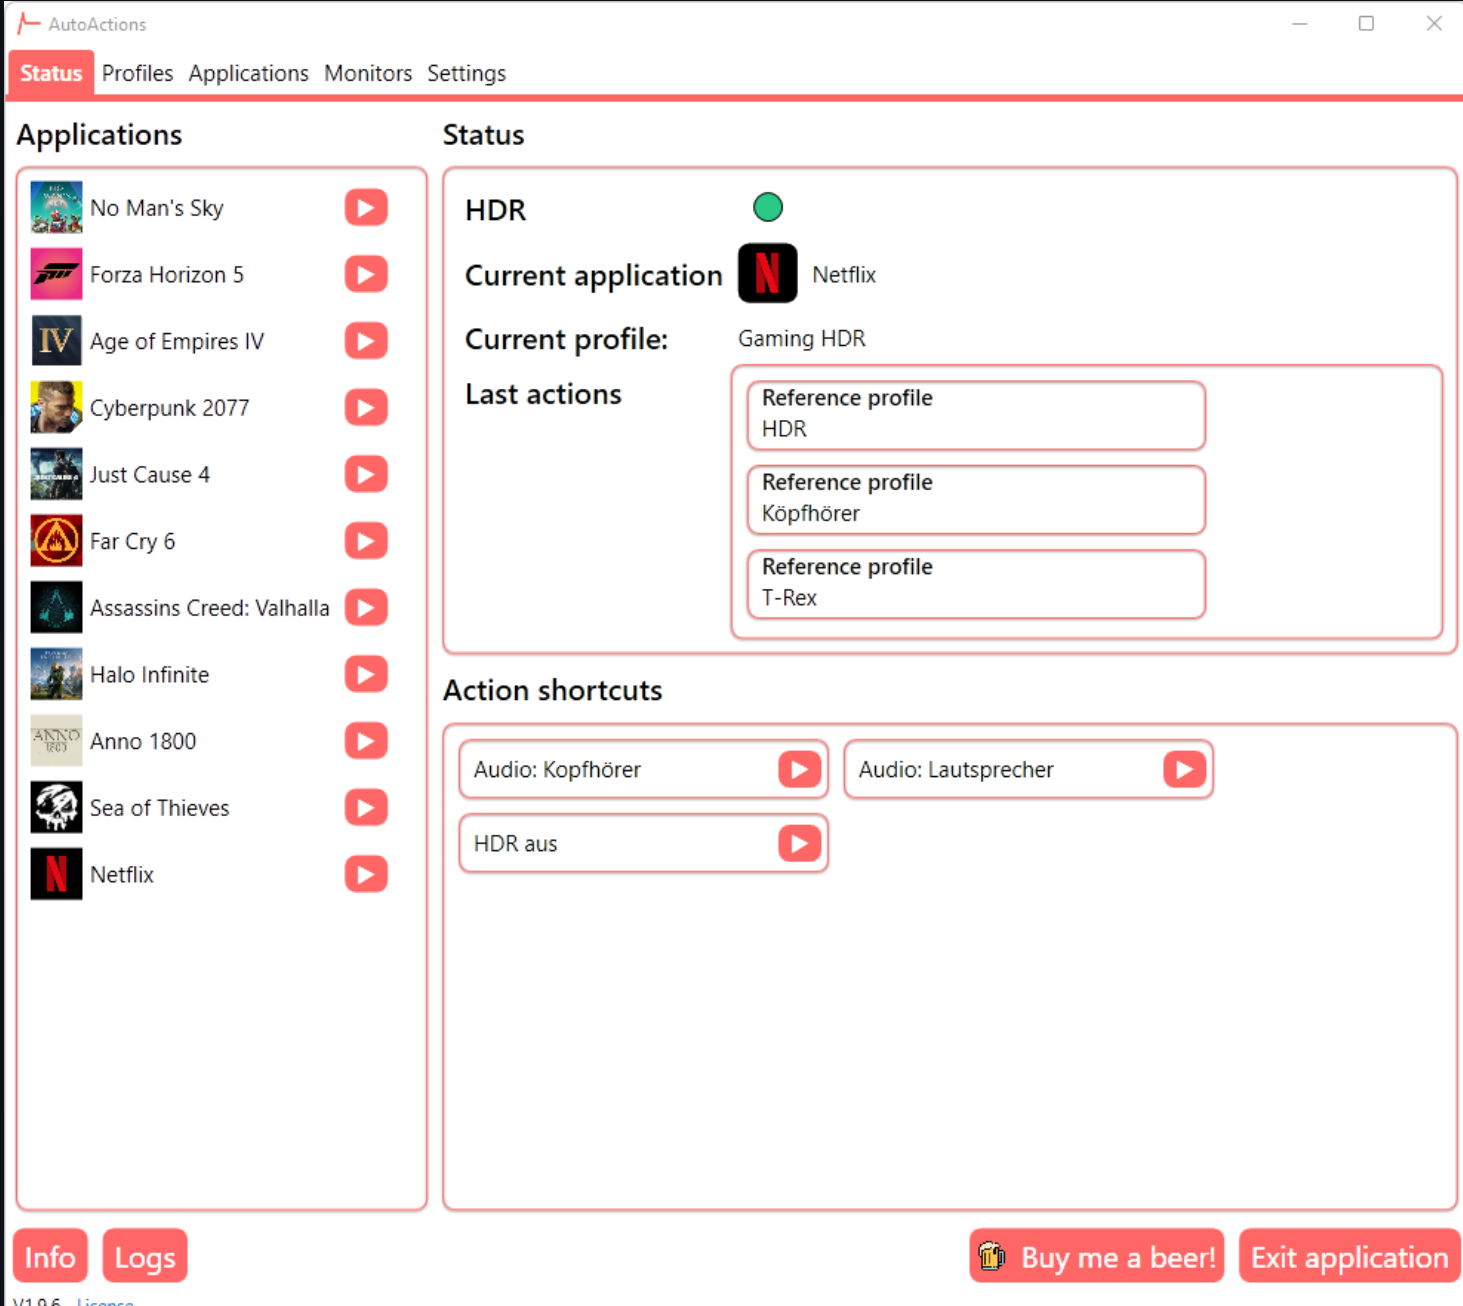
Task: Click Exit application button
Action: tap(1349, 1256)
